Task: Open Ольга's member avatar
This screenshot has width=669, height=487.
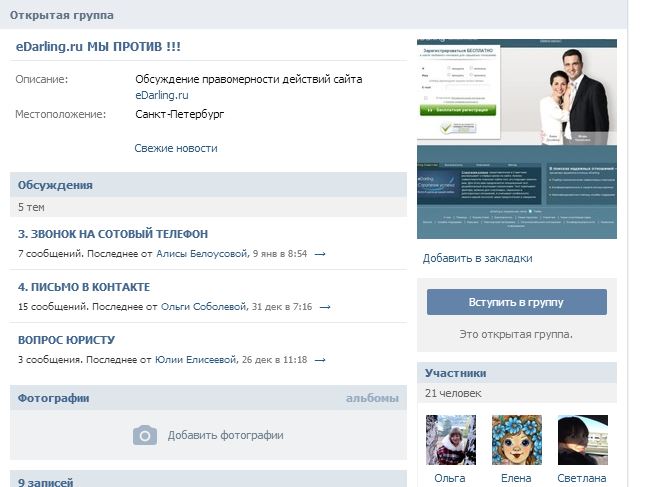Action: coord(451,440)
